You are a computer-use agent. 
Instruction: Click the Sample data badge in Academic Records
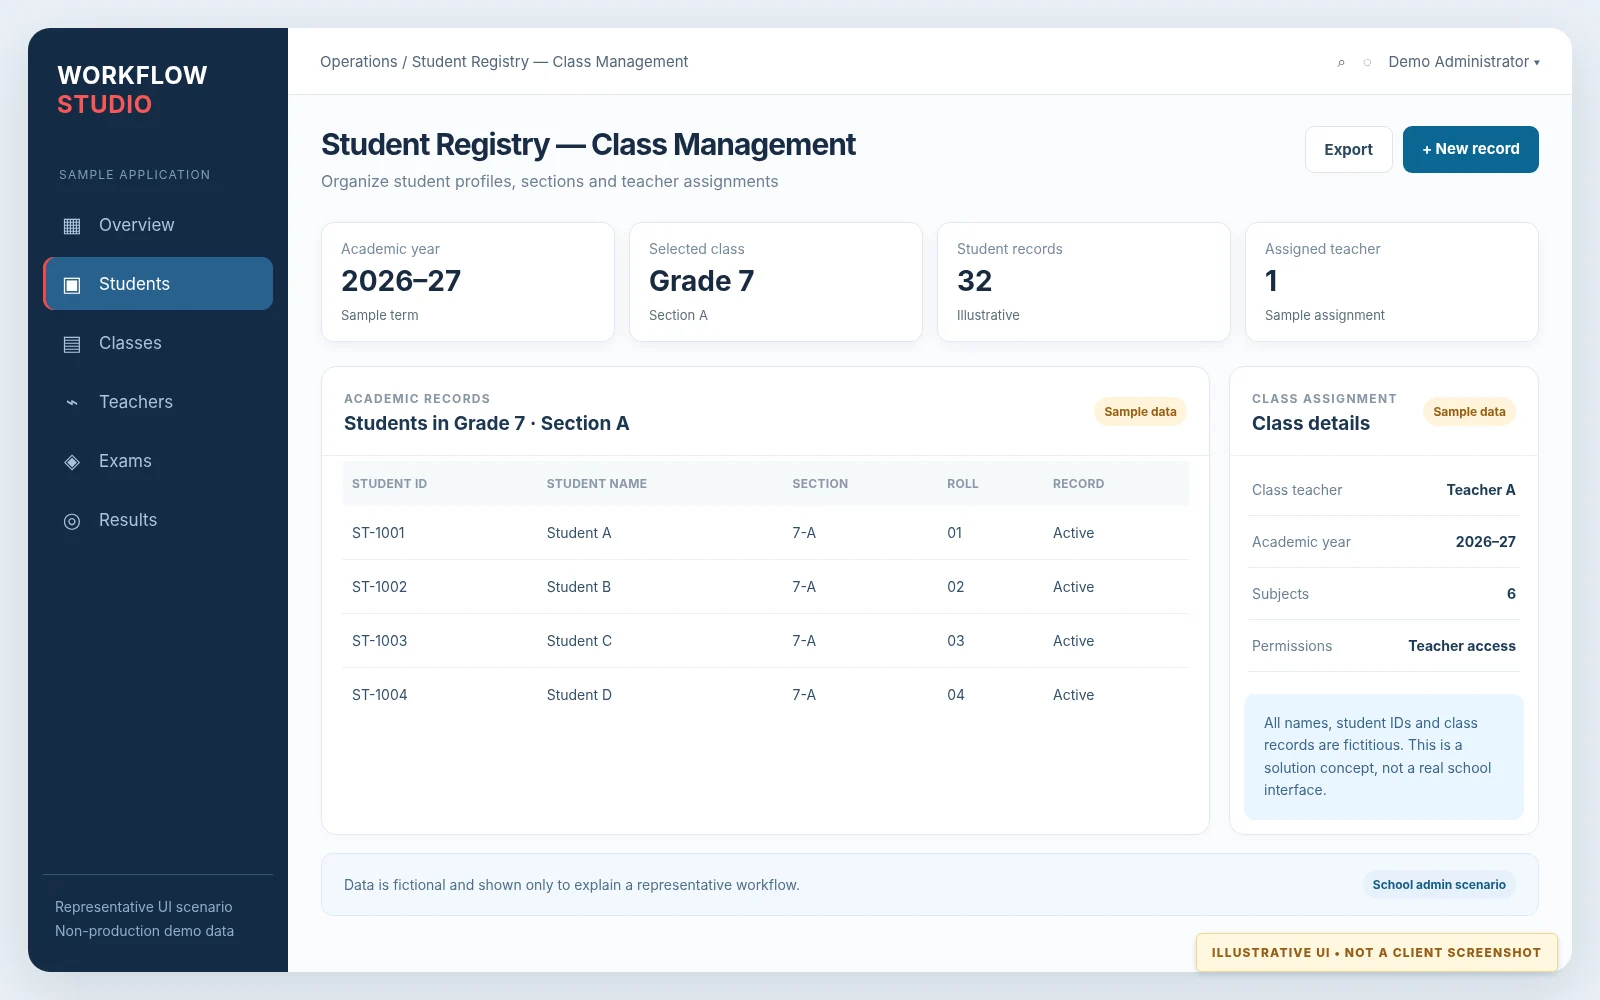(x=1140, y=412)
